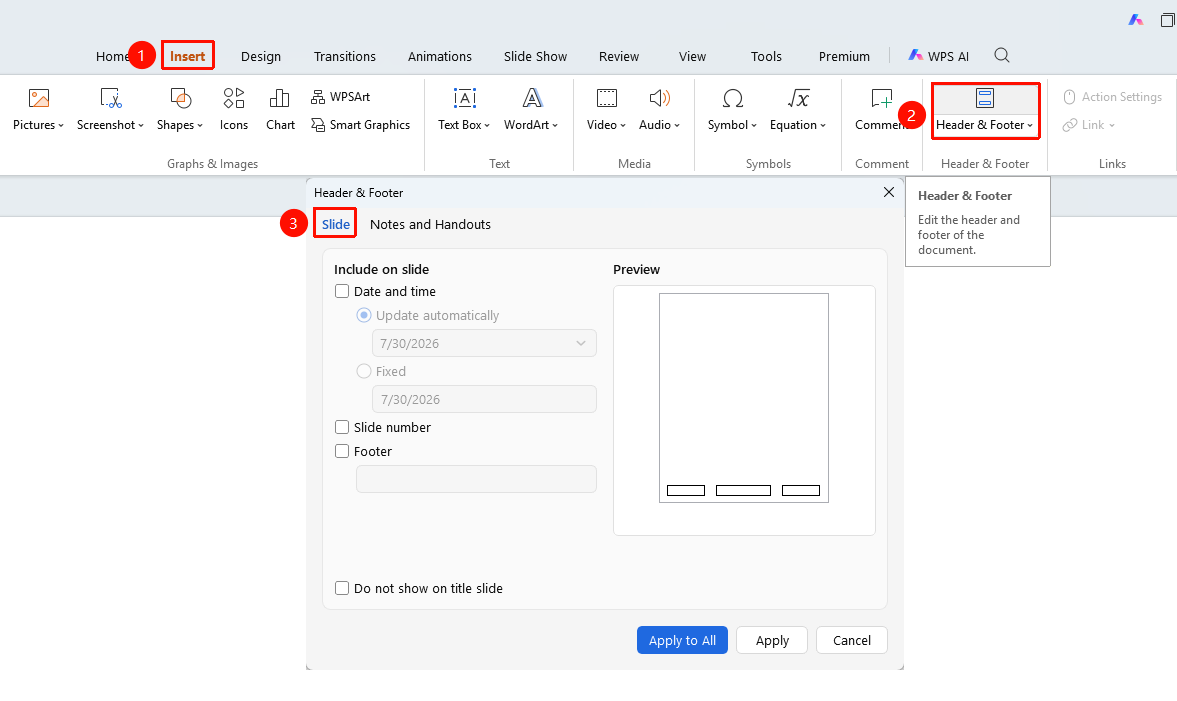1177x701 pixels.
Task: Insert an Equation
Action: click(797, 110)
